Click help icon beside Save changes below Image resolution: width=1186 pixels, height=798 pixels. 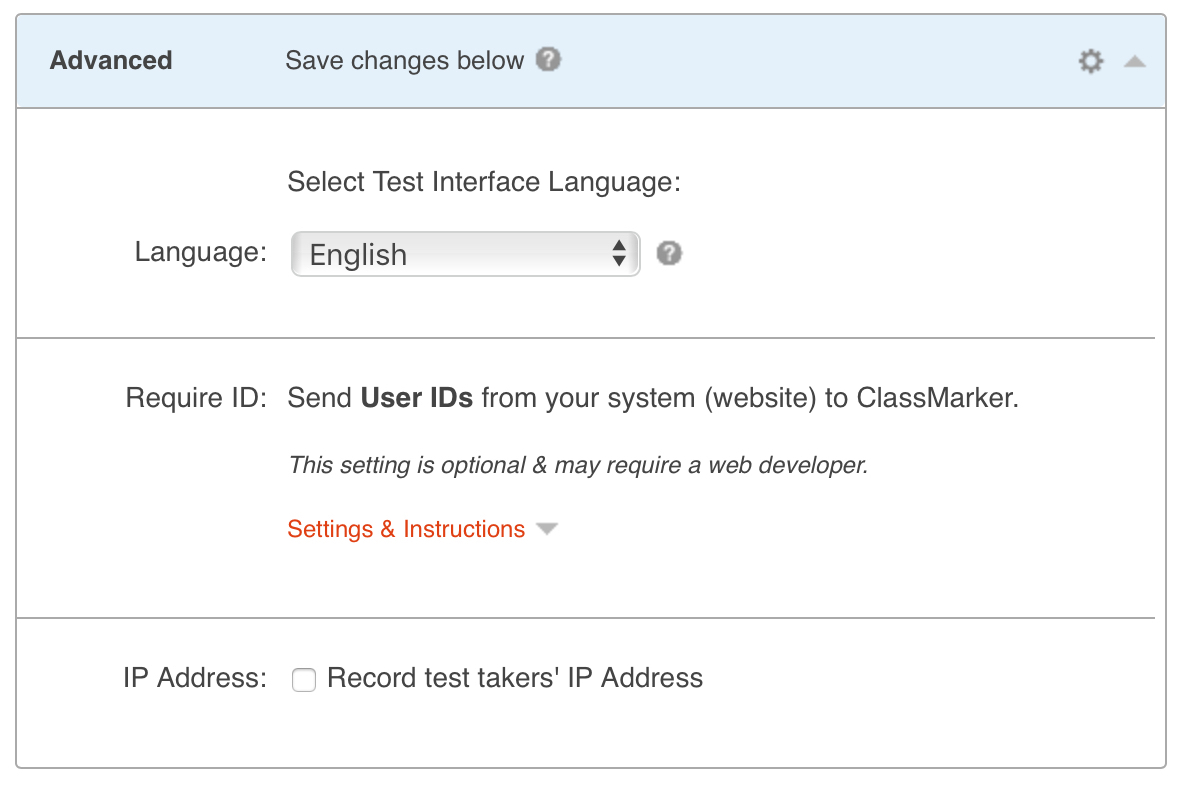click(547, 60)
